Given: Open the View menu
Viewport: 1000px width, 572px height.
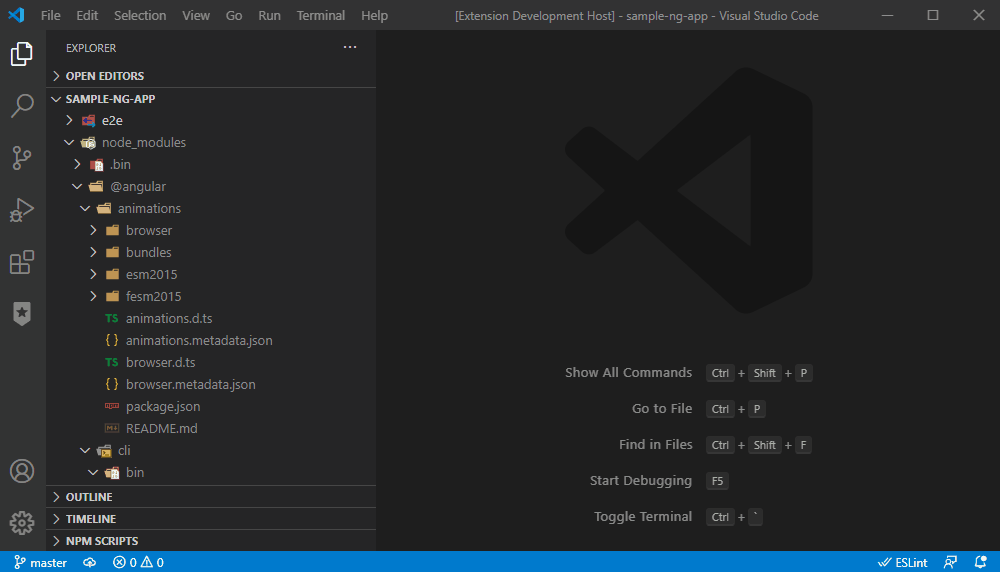Looking at the screenshot, I should coord(196,15).
